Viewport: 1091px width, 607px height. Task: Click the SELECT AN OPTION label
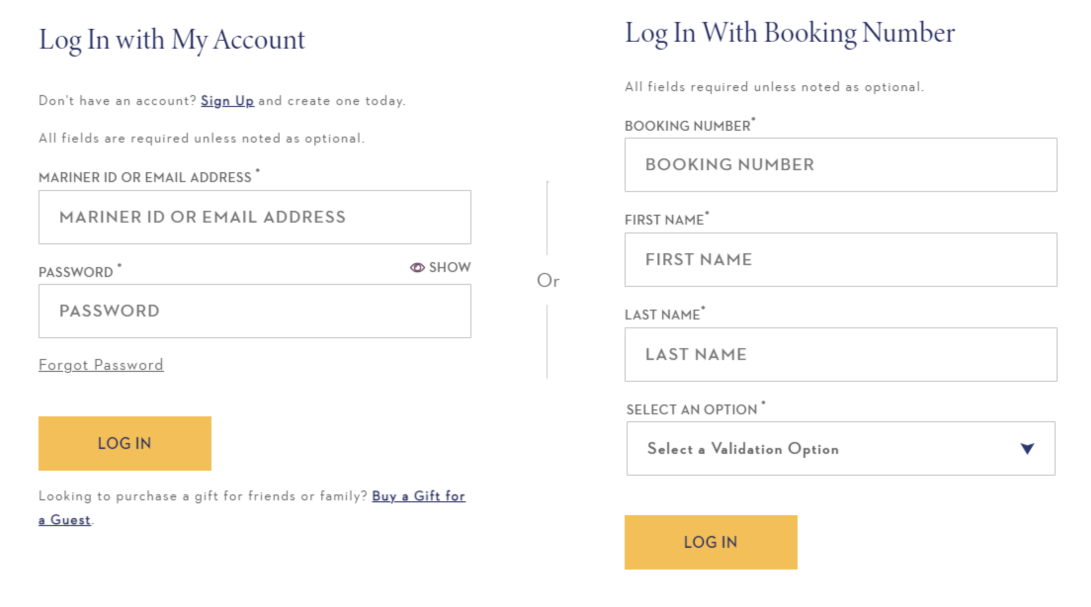(x=692, y=410)
